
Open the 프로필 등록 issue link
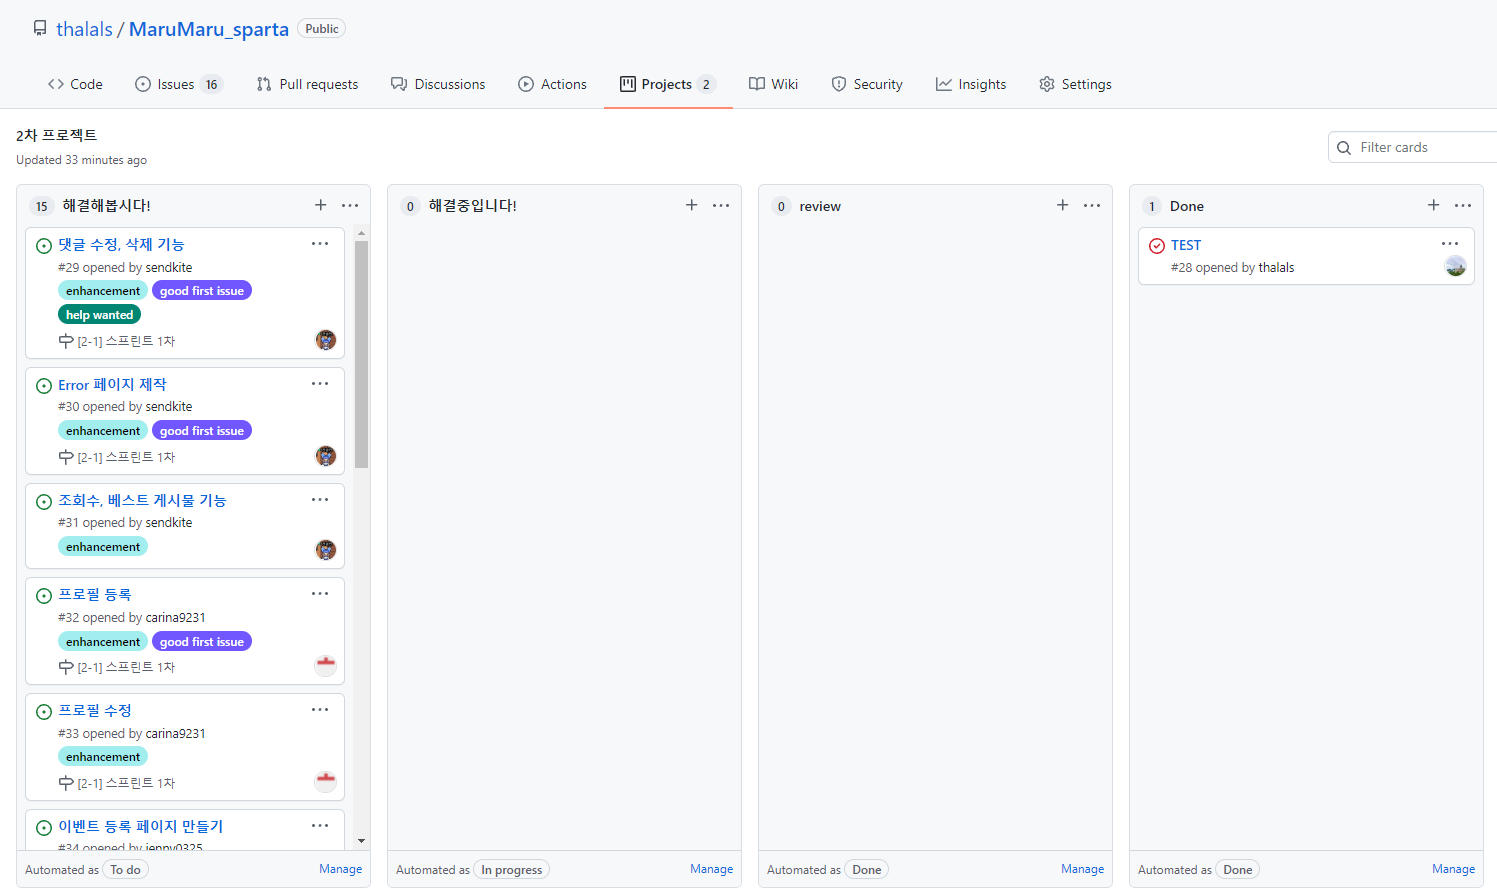[x=95, y=594]
